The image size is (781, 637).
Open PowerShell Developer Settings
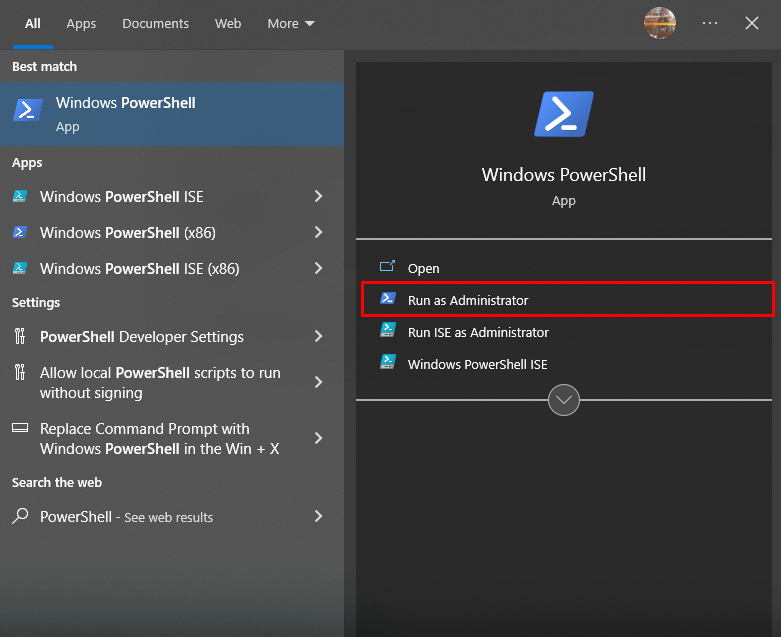tap(172, 336)
